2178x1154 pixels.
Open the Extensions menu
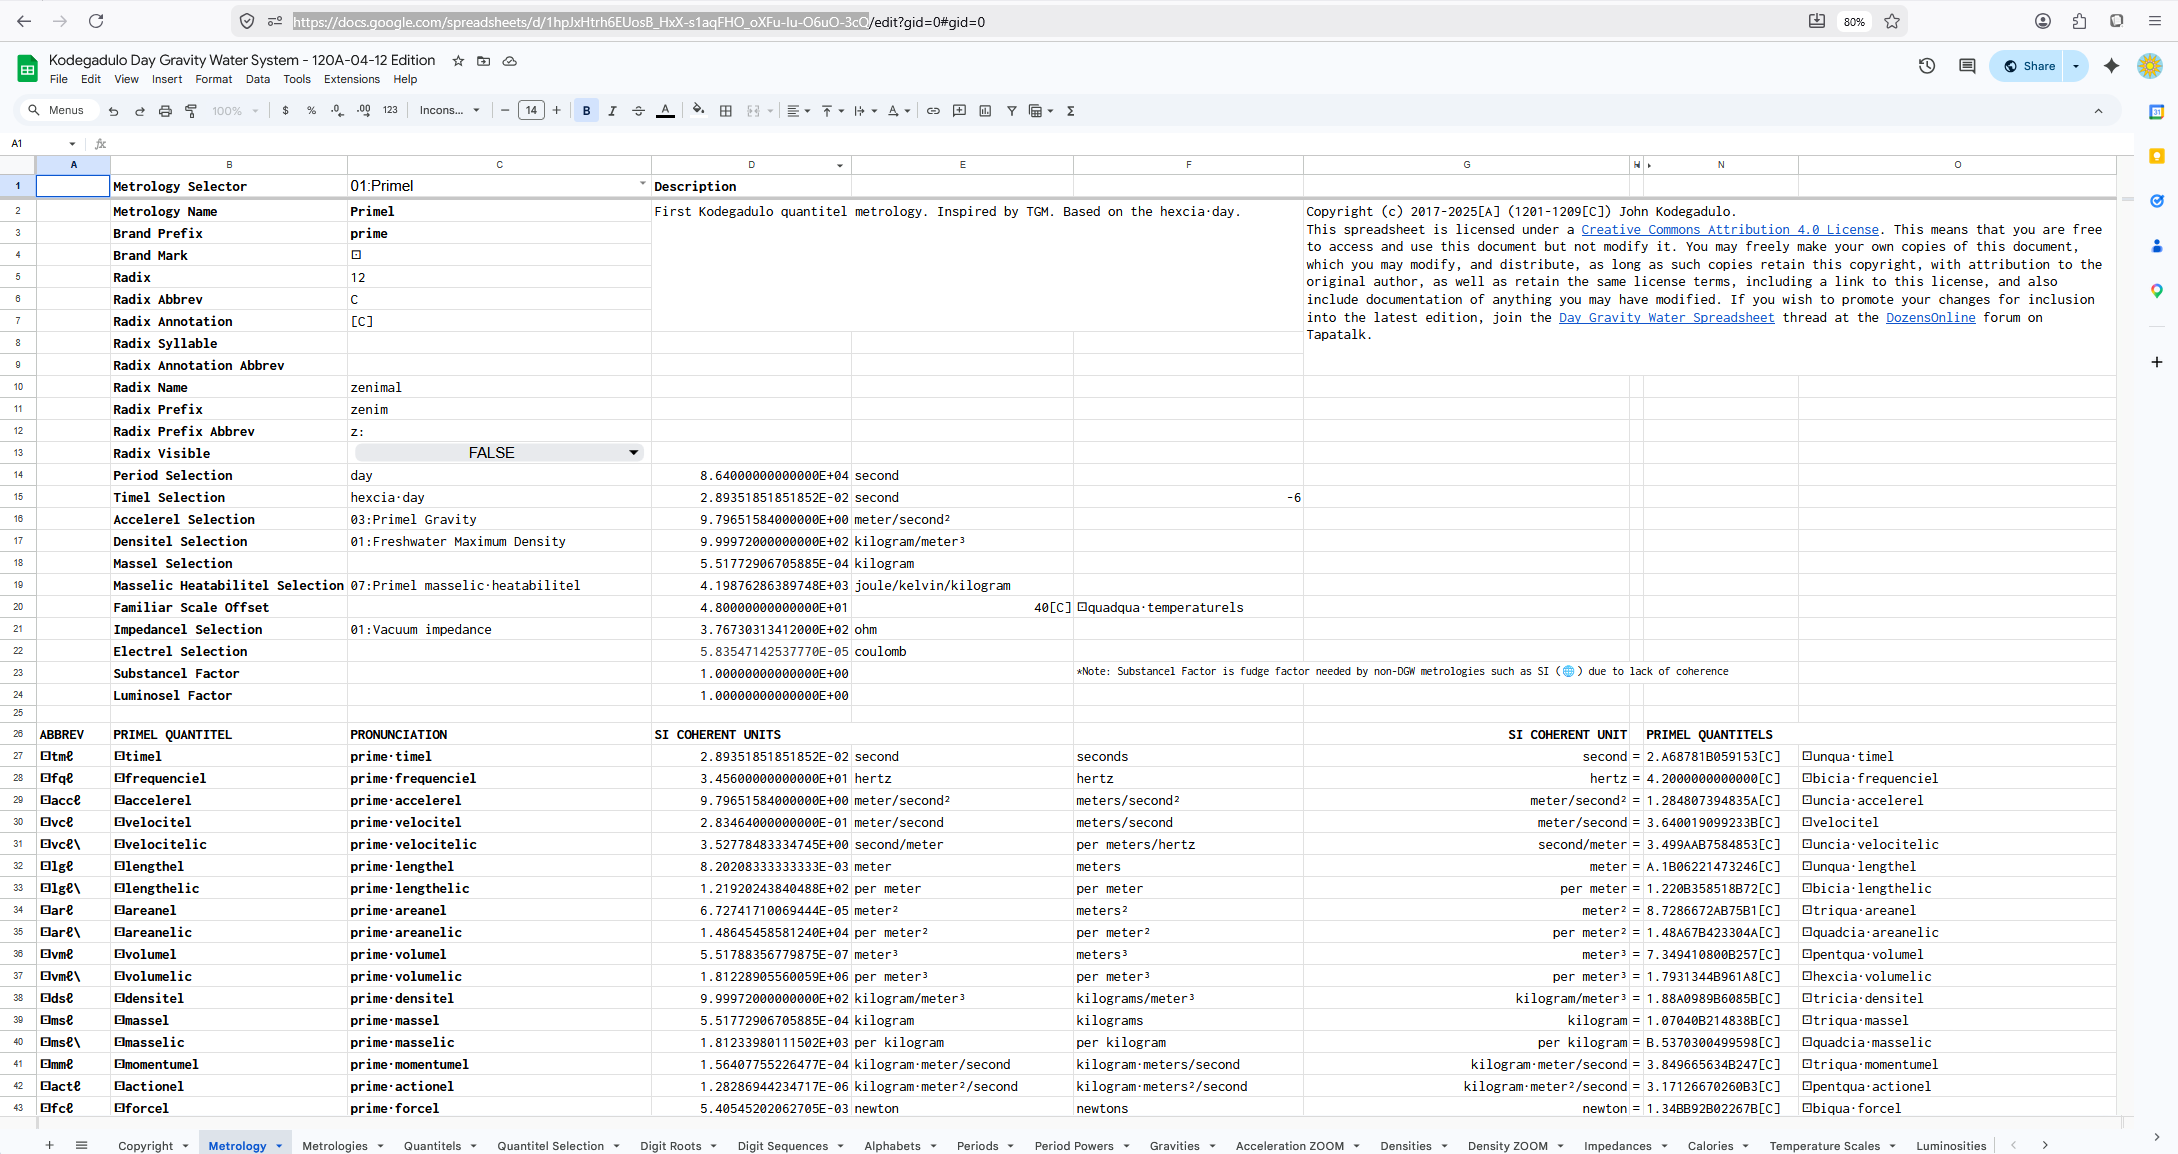pyautogui.click(x=351, y=79)
